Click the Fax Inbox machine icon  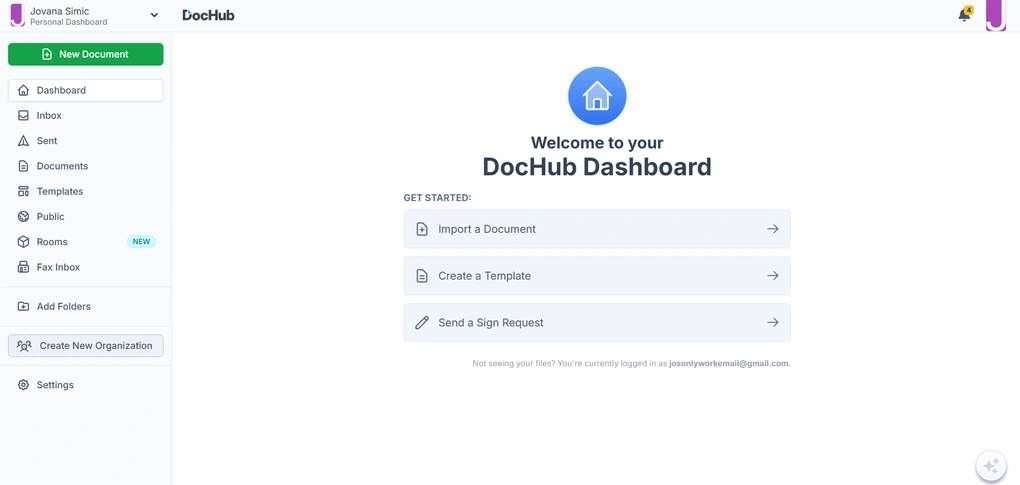tap(23, 267)
